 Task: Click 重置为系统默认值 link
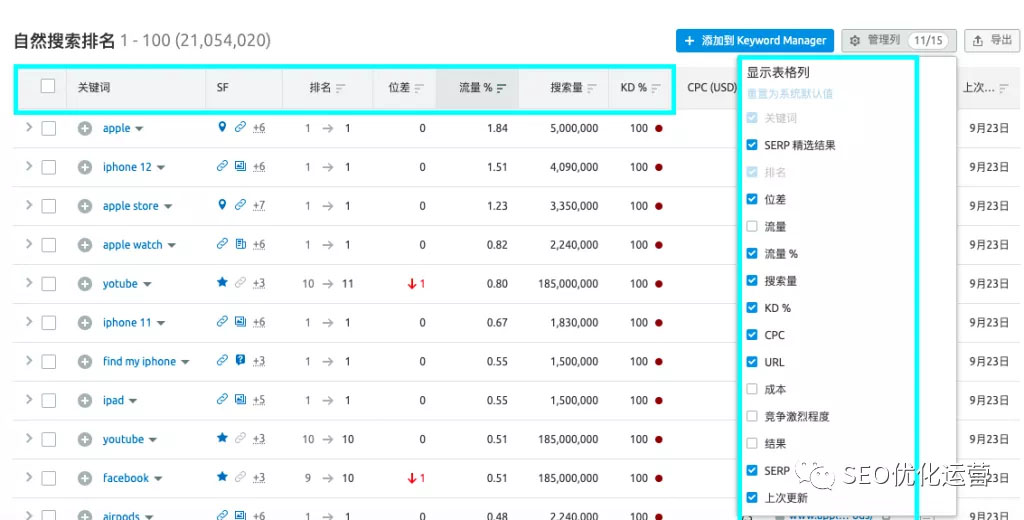(x=790, y=94)
